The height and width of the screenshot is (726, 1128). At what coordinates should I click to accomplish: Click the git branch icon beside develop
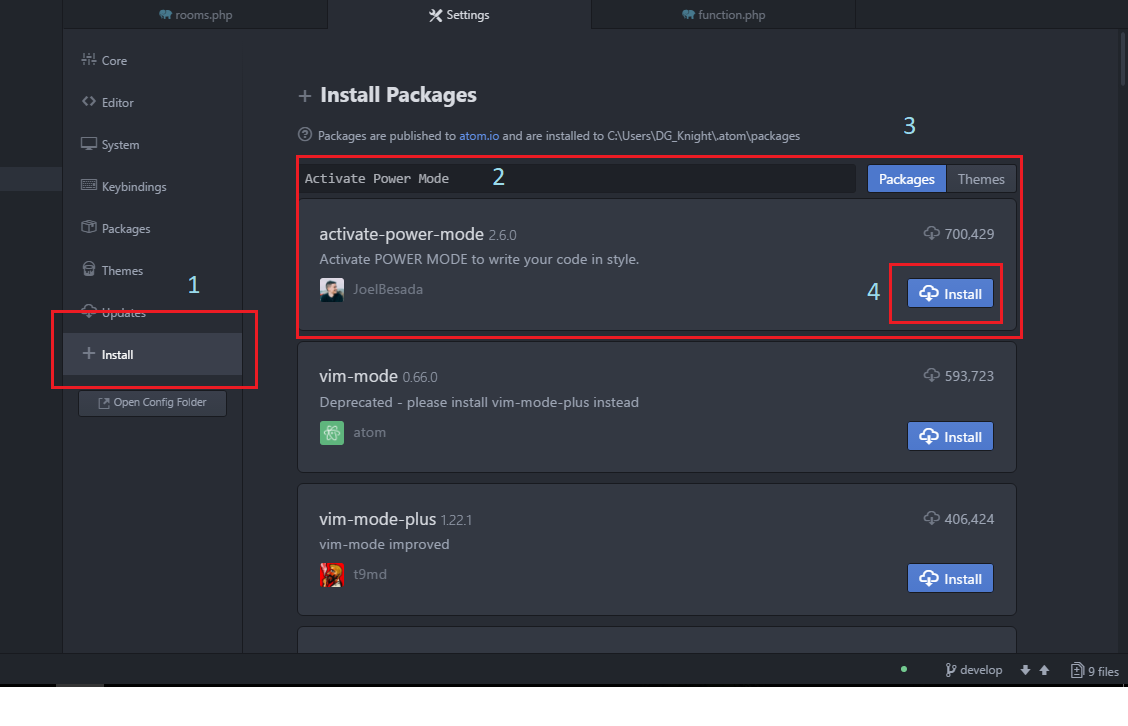coord(948,669)
